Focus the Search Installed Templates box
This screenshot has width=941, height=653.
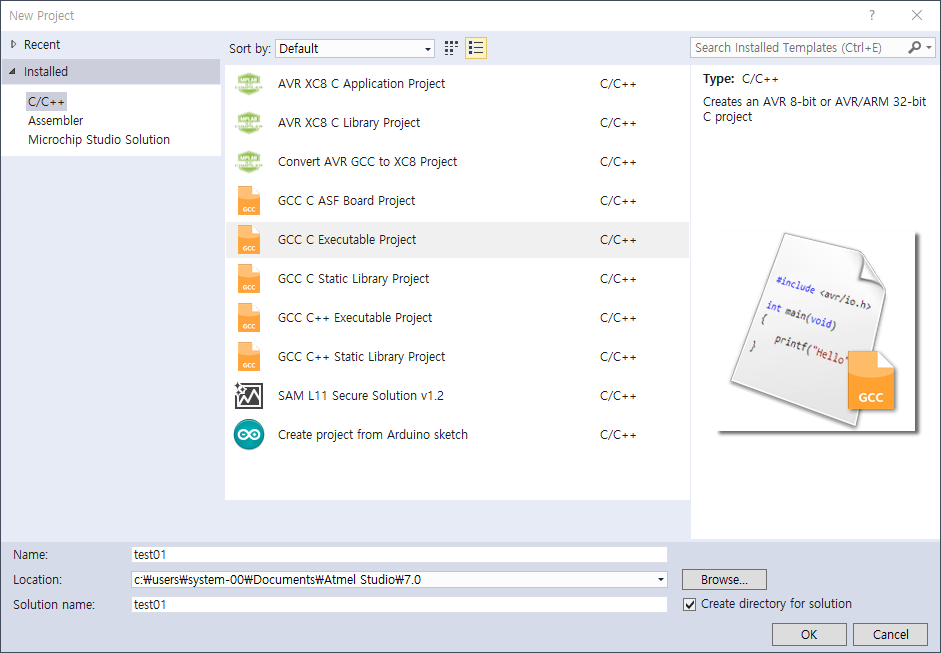[799, 47]
